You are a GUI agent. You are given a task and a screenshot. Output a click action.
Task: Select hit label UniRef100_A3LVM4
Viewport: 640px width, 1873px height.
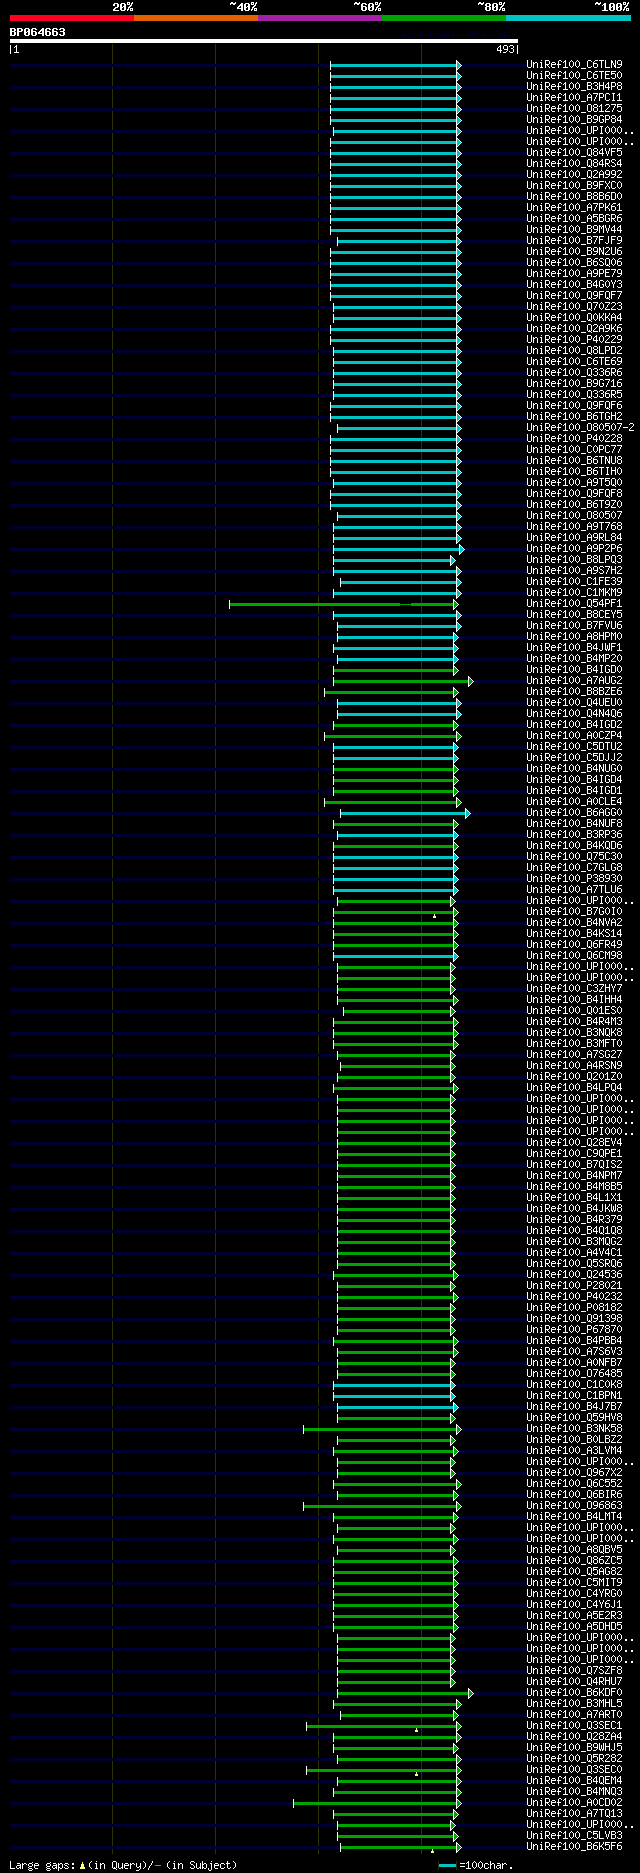pyautogui.click(x=574, y=1451)
